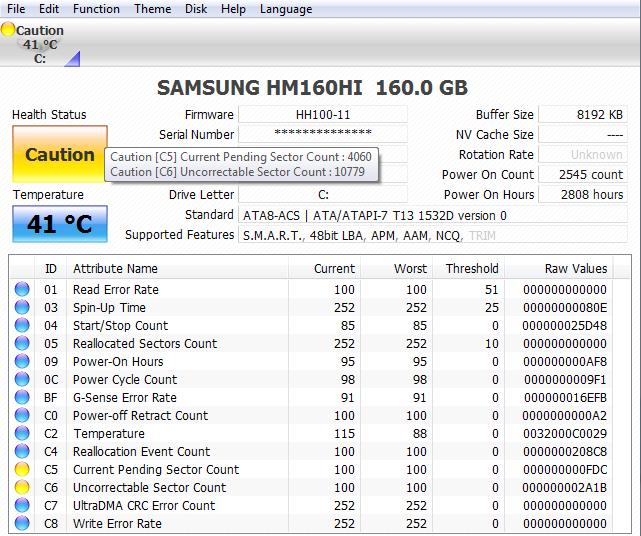Viewport: 641px width, 536px height.
Task: Open the Edit menu
Action: (49, 9)
